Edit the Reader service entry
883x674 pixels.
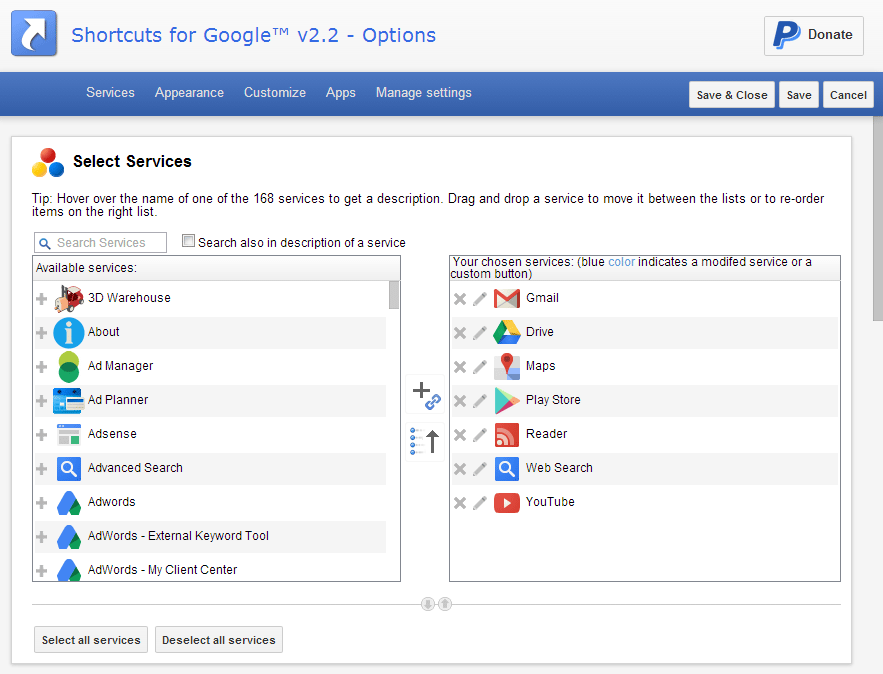click(x=480, y=435)
